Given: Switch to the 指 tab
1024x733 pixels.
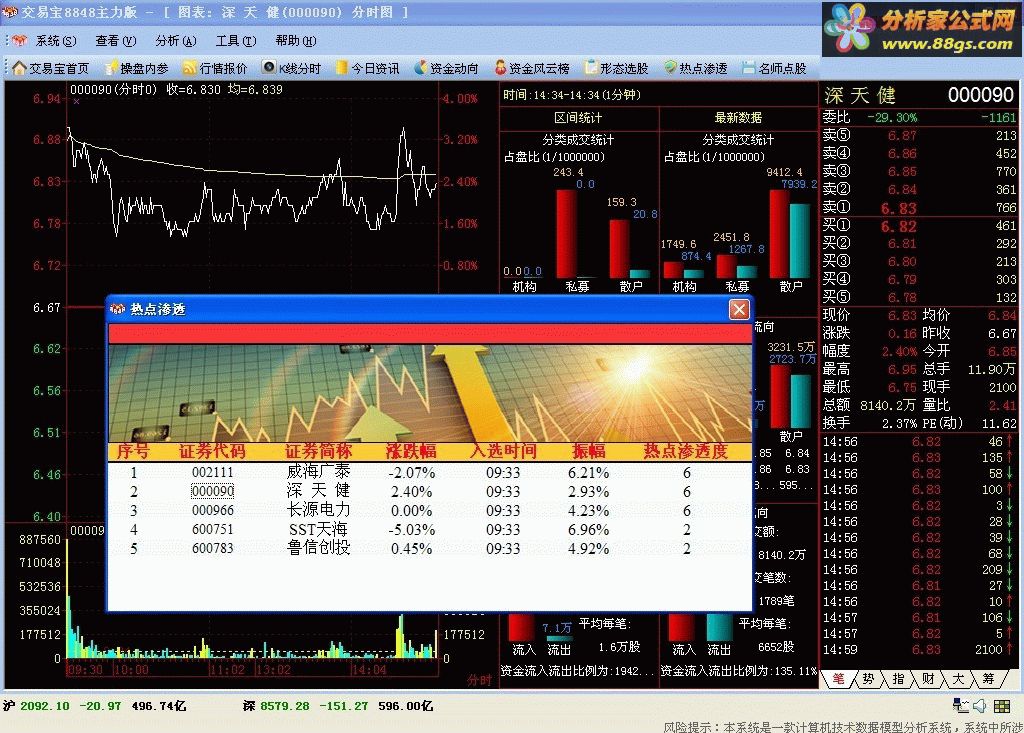Looking at the screenshot, I should [x=898, y=679].
